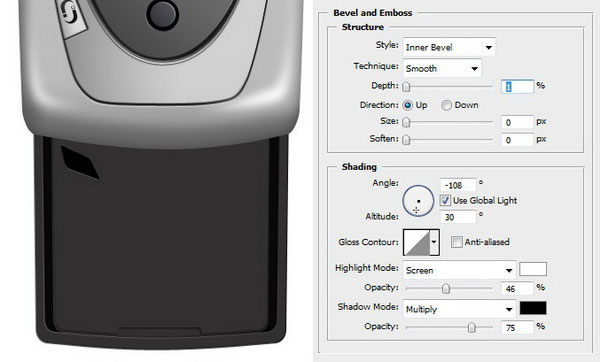Click the white highlight color swatch
The image size is (600, 362).
(533, 269)
